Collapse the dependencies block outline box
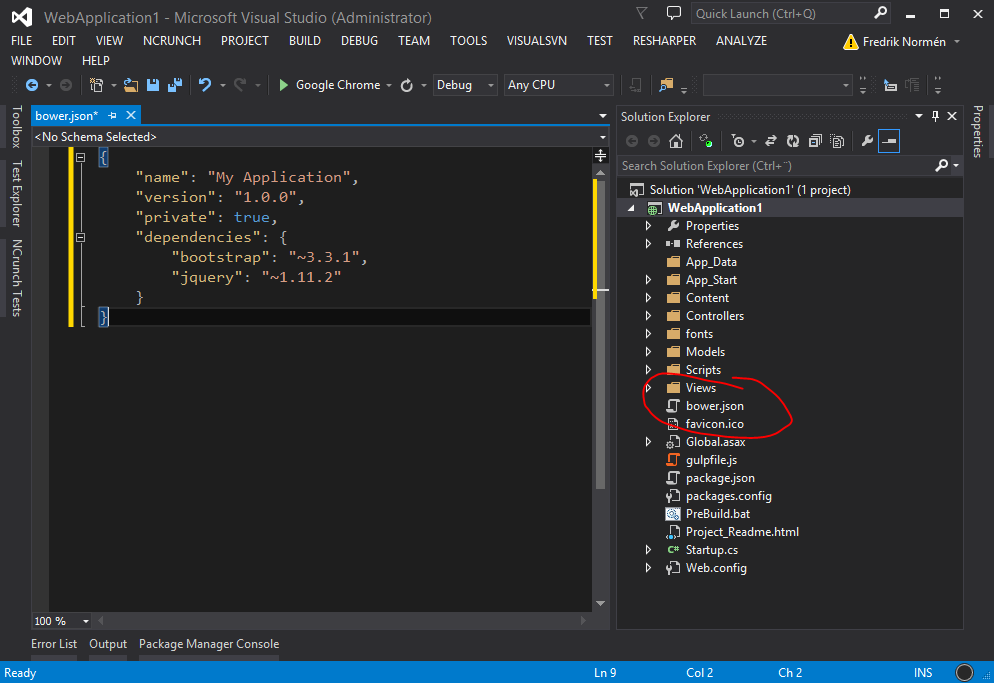Viewport: 994px width, 683px height. pos(81,237)
